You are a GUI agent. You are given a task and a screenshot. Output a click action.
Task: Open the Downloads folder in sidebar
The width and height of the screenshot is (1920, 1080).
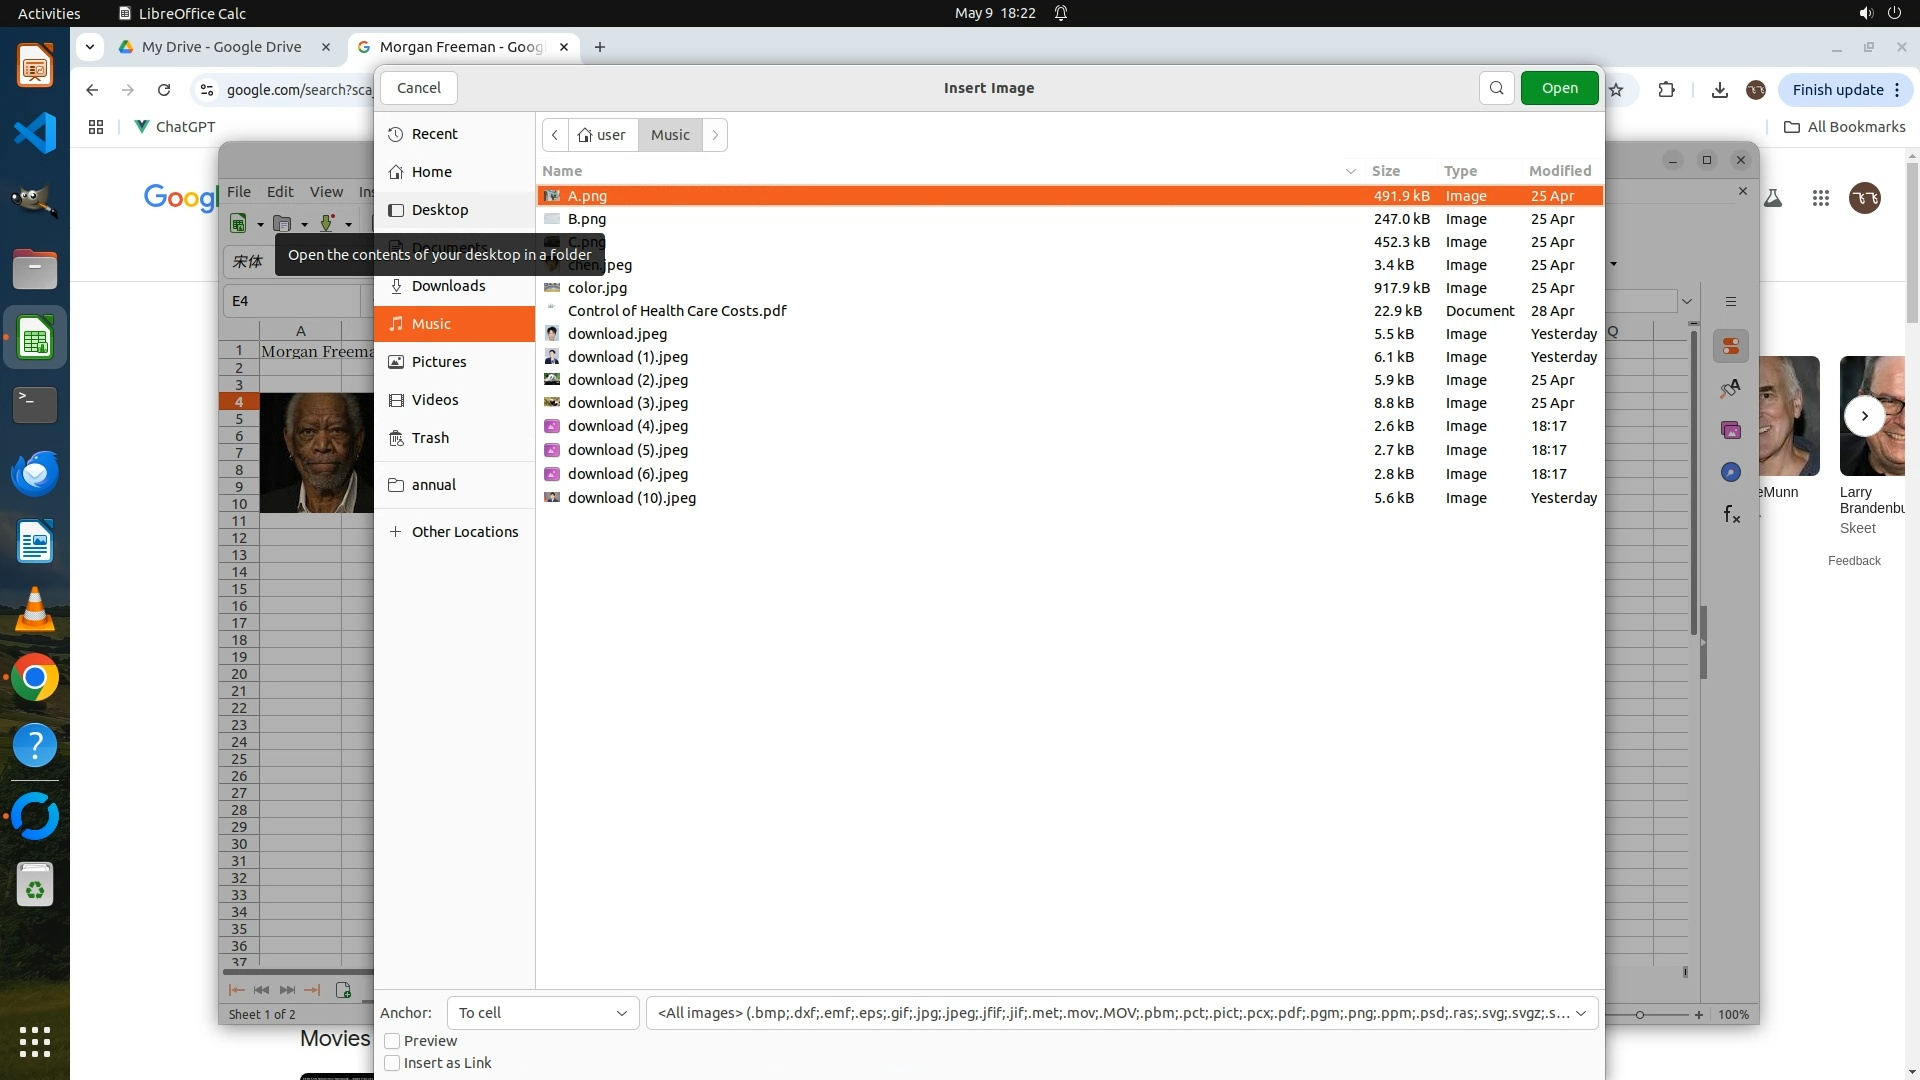(447, 286)
